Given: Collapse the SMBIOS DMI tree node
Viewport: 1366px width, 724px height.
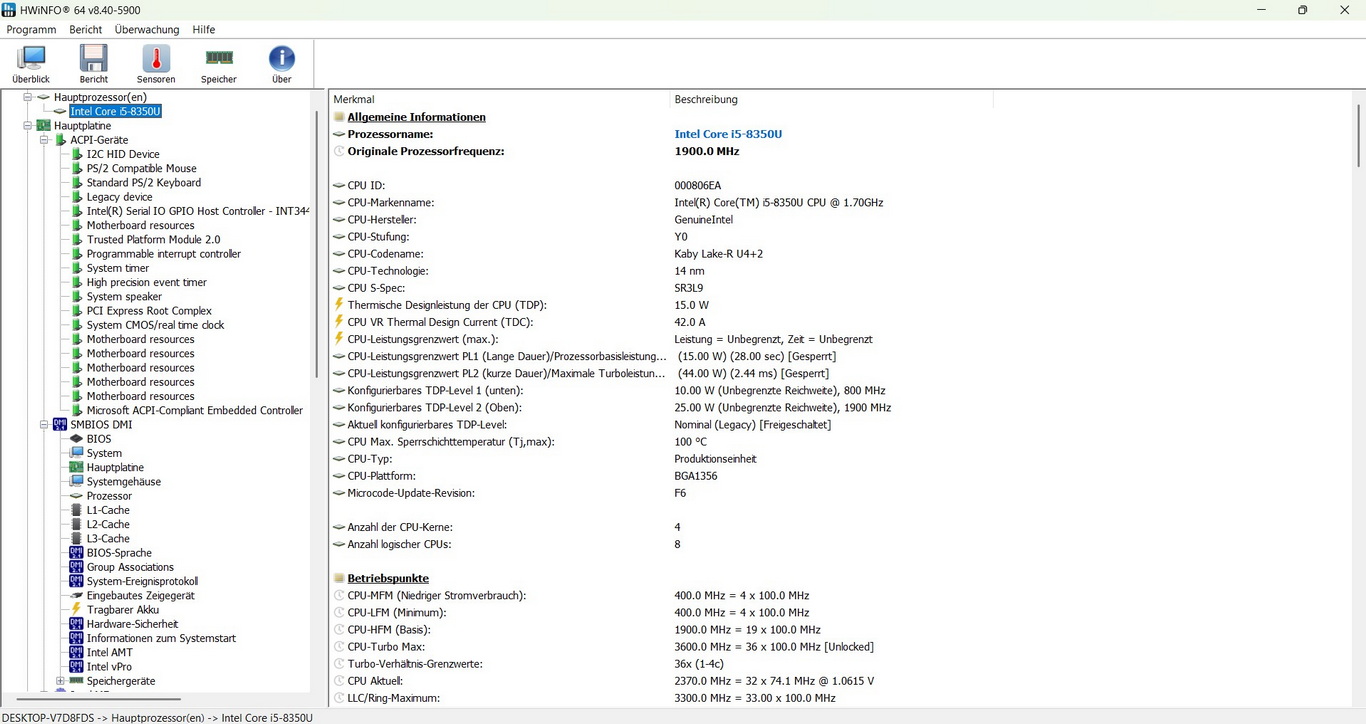Looking at the screenshot, I should pos(44,425).
